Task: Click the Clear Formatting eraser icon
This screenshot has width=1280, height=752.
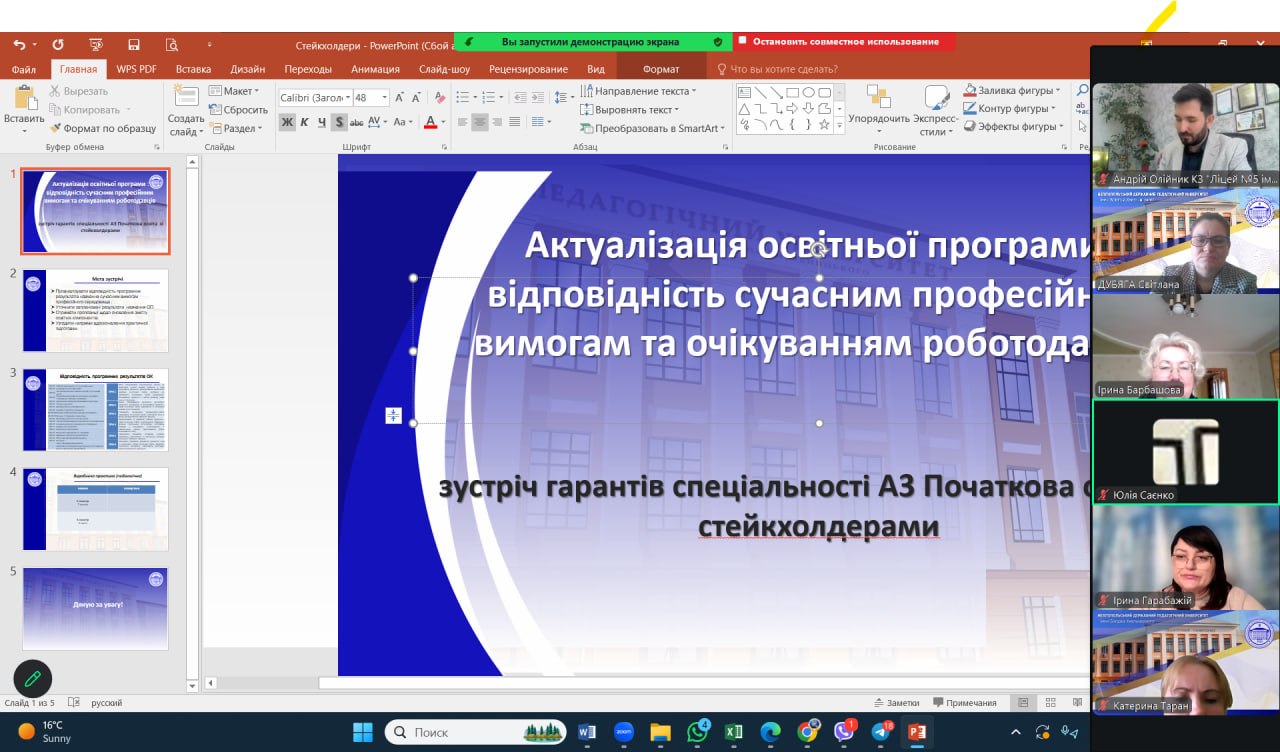Action: pyautogui.click(x=438, y=97)
